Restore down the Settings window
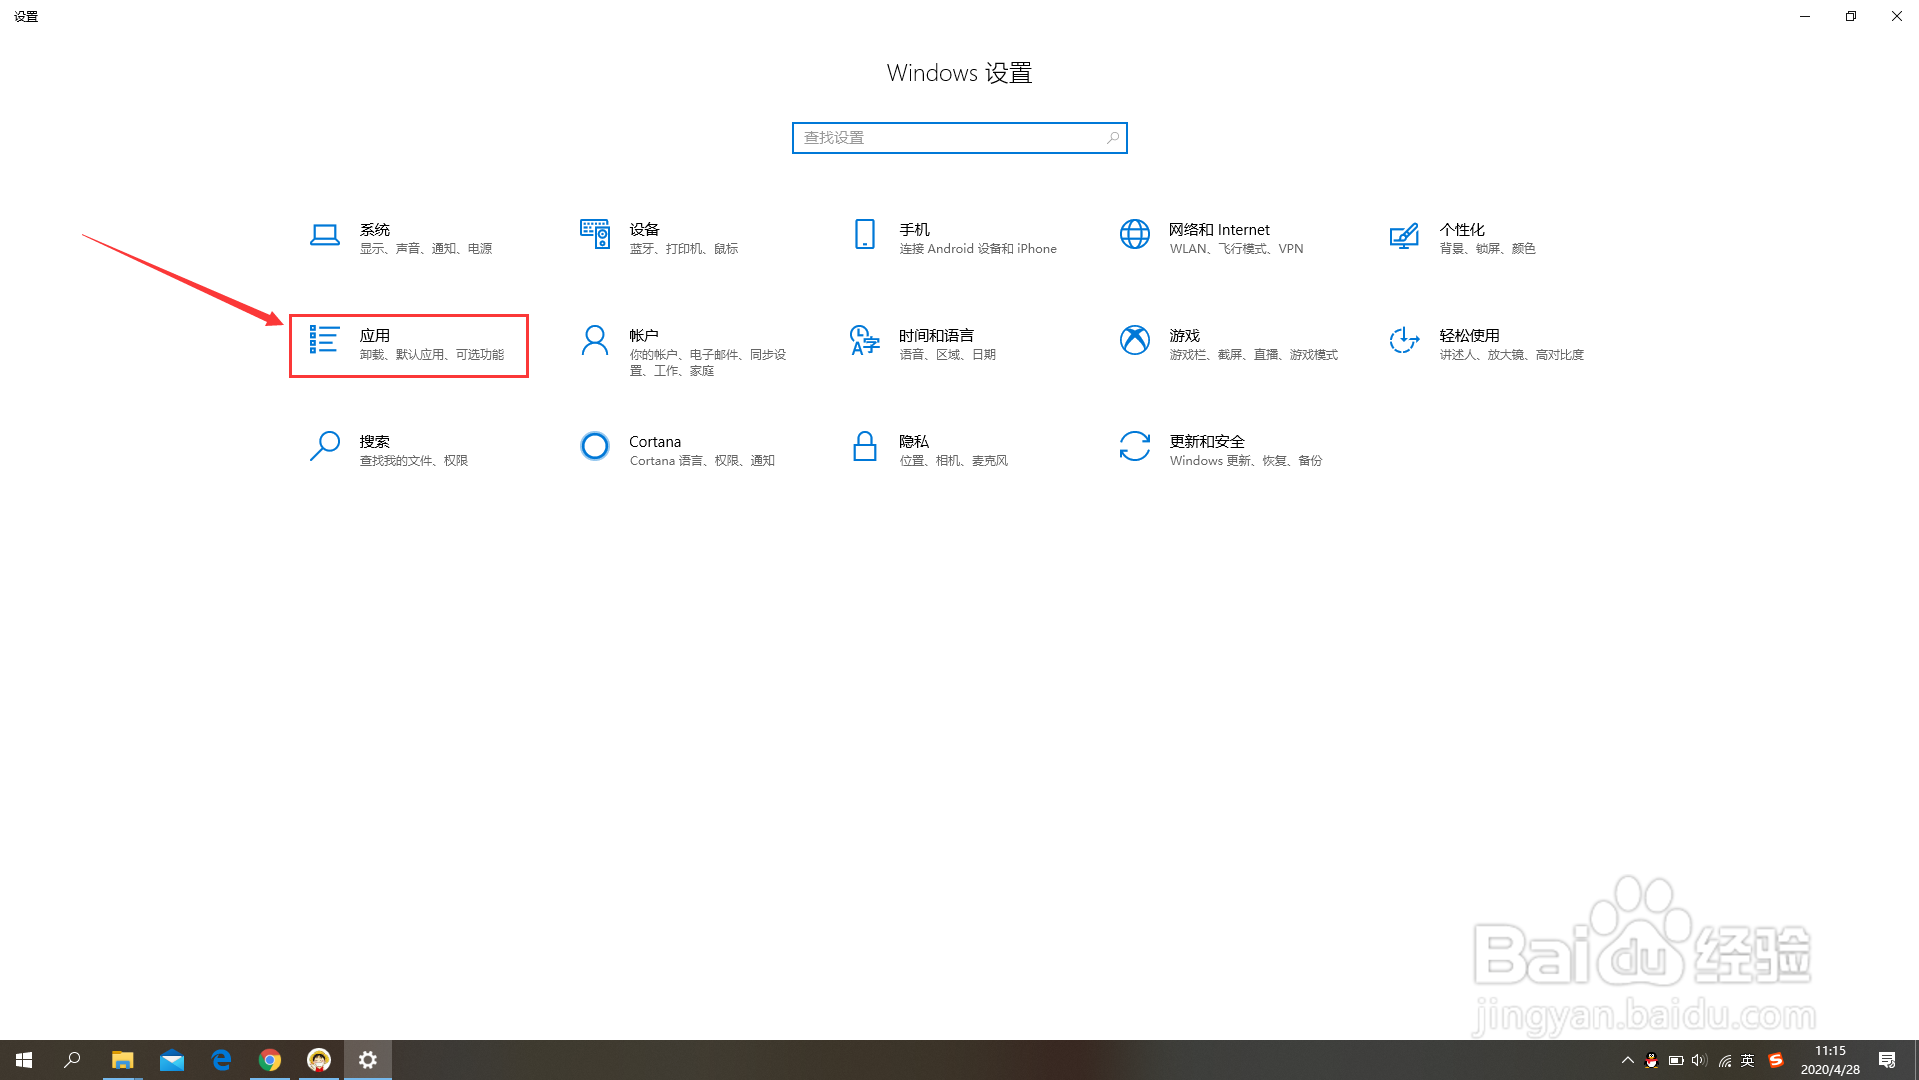This screenshot has width=1919, height=1080. click(1851, 16)
